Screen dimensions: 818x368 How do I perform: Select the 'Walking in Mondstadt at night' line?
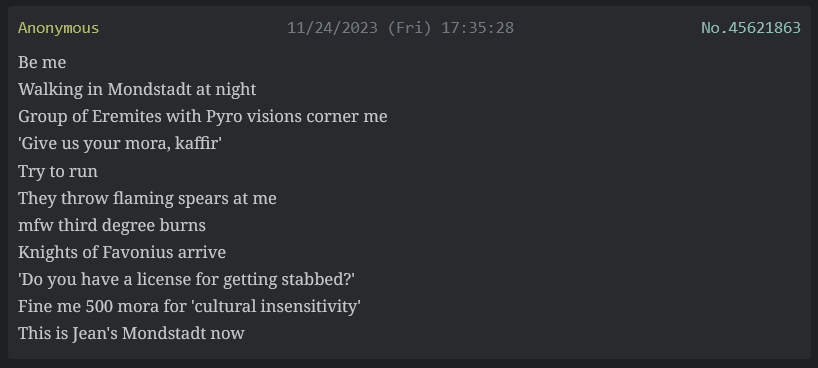[137, 89]
